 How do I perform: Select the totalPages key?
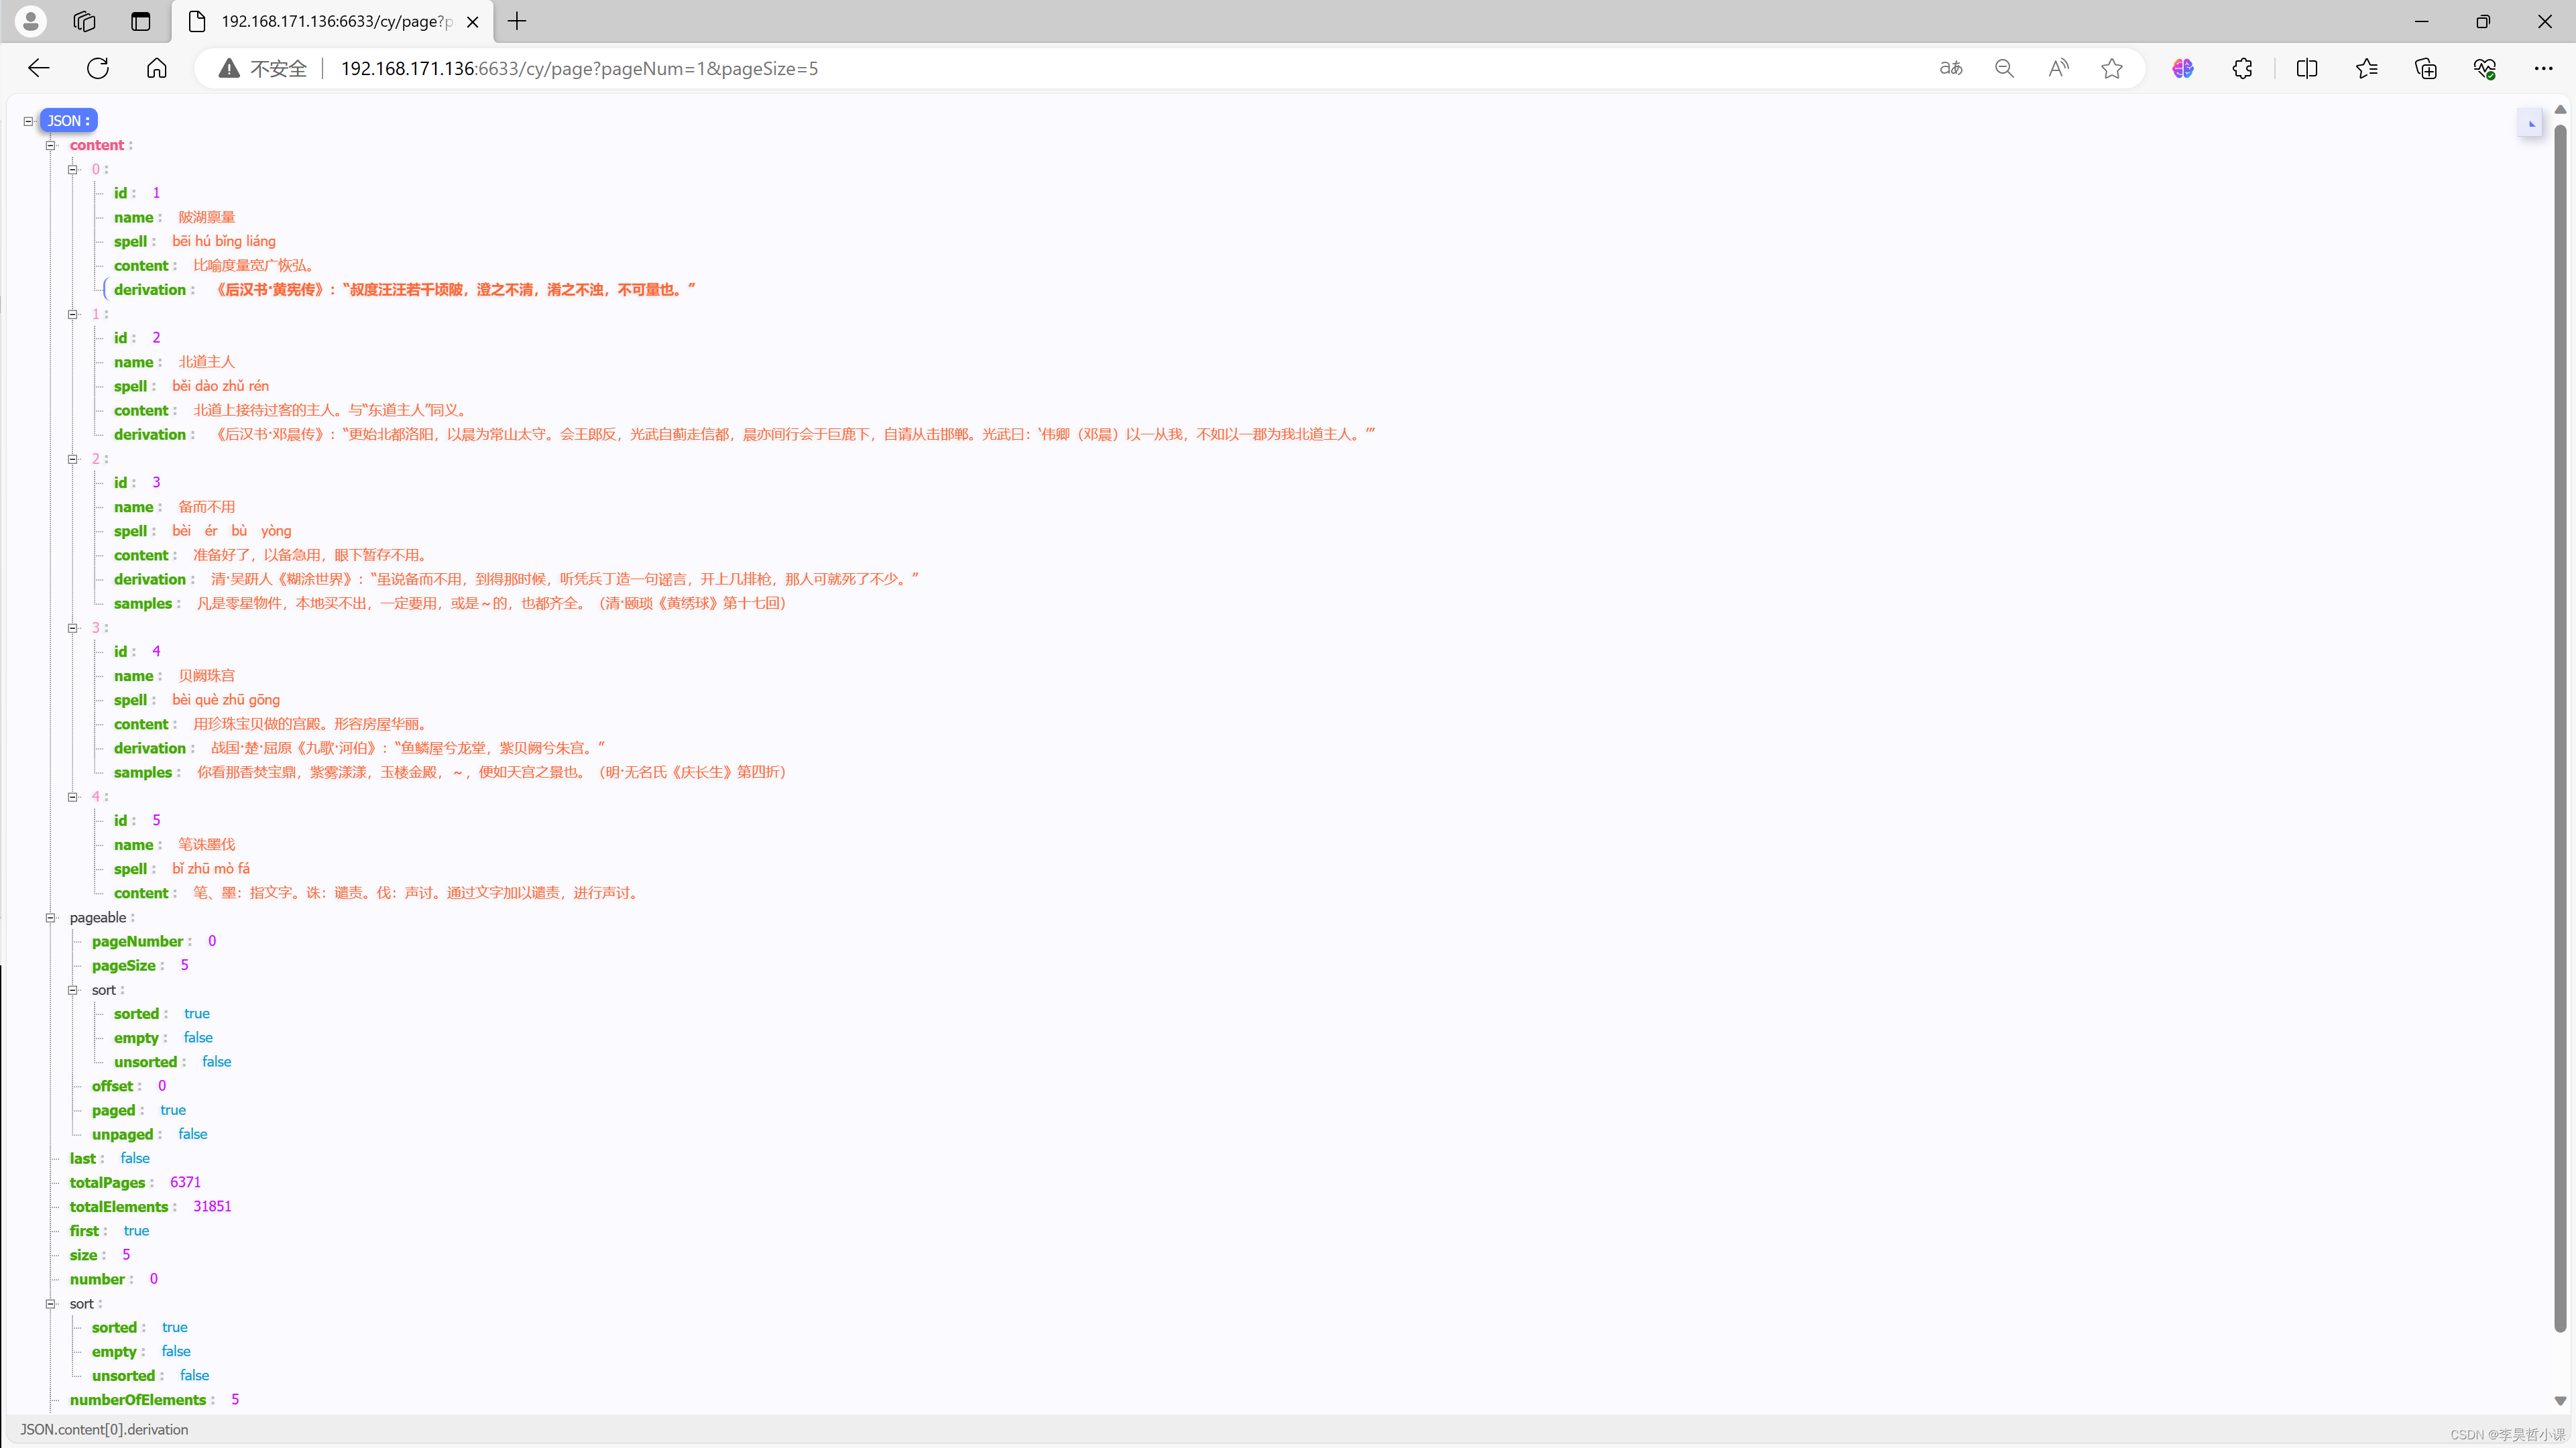(x=107, y=1182)
